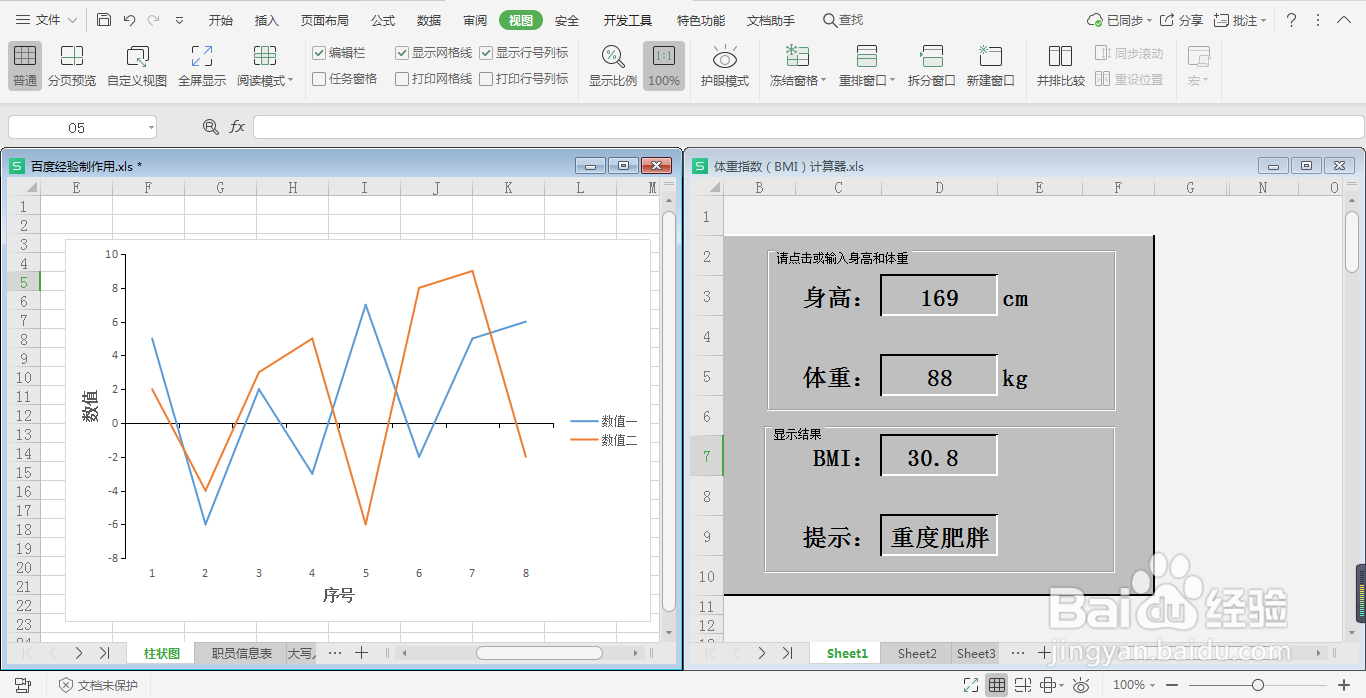Open a 新建窗口 new window
The image size is (1366, 698).
click(x=990, y=67)
